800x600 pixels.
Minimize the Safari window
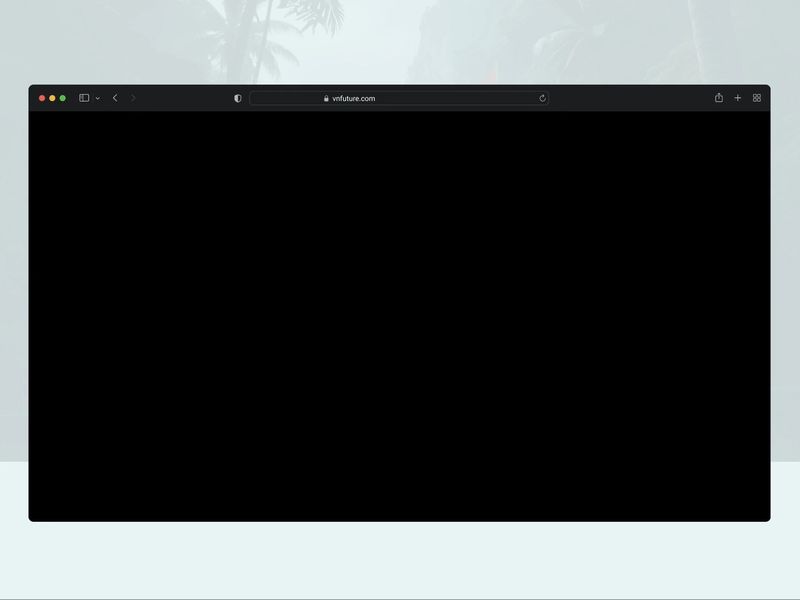click(52, 98)
